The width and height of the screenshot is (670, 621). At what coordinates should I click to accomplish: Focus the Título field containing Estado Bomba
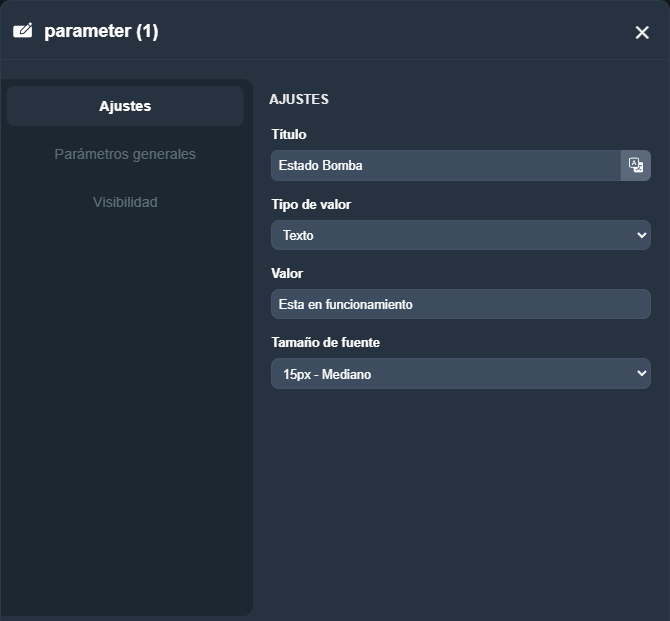click(x=445, y=165)
